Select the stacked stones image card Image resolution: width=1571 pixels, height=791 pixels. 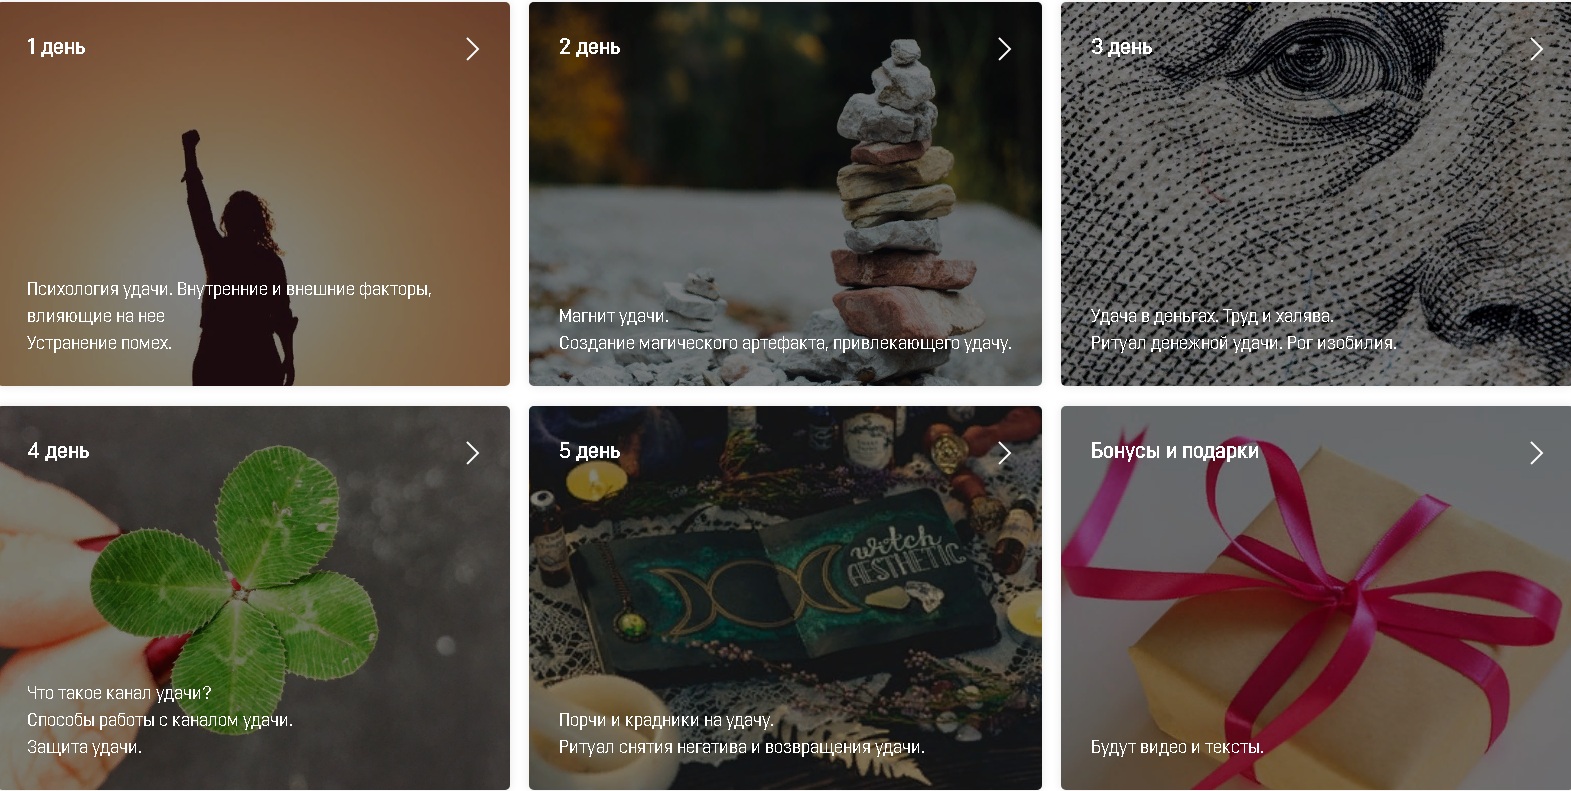tap(785, 194)
